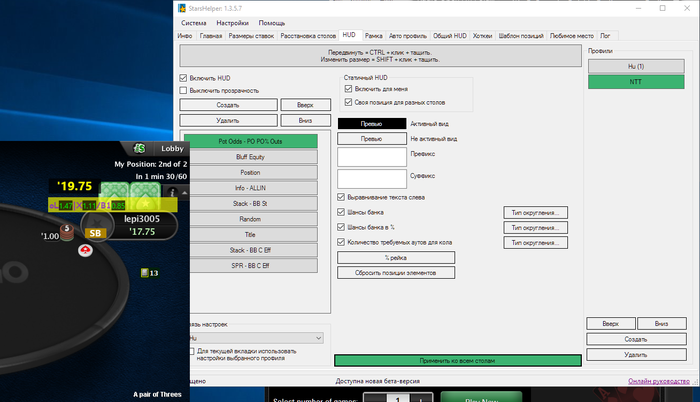700x402 pixels.
Task: Select Pot Odds - PO PO% Outs item
Action: click(x=250, y=141)
